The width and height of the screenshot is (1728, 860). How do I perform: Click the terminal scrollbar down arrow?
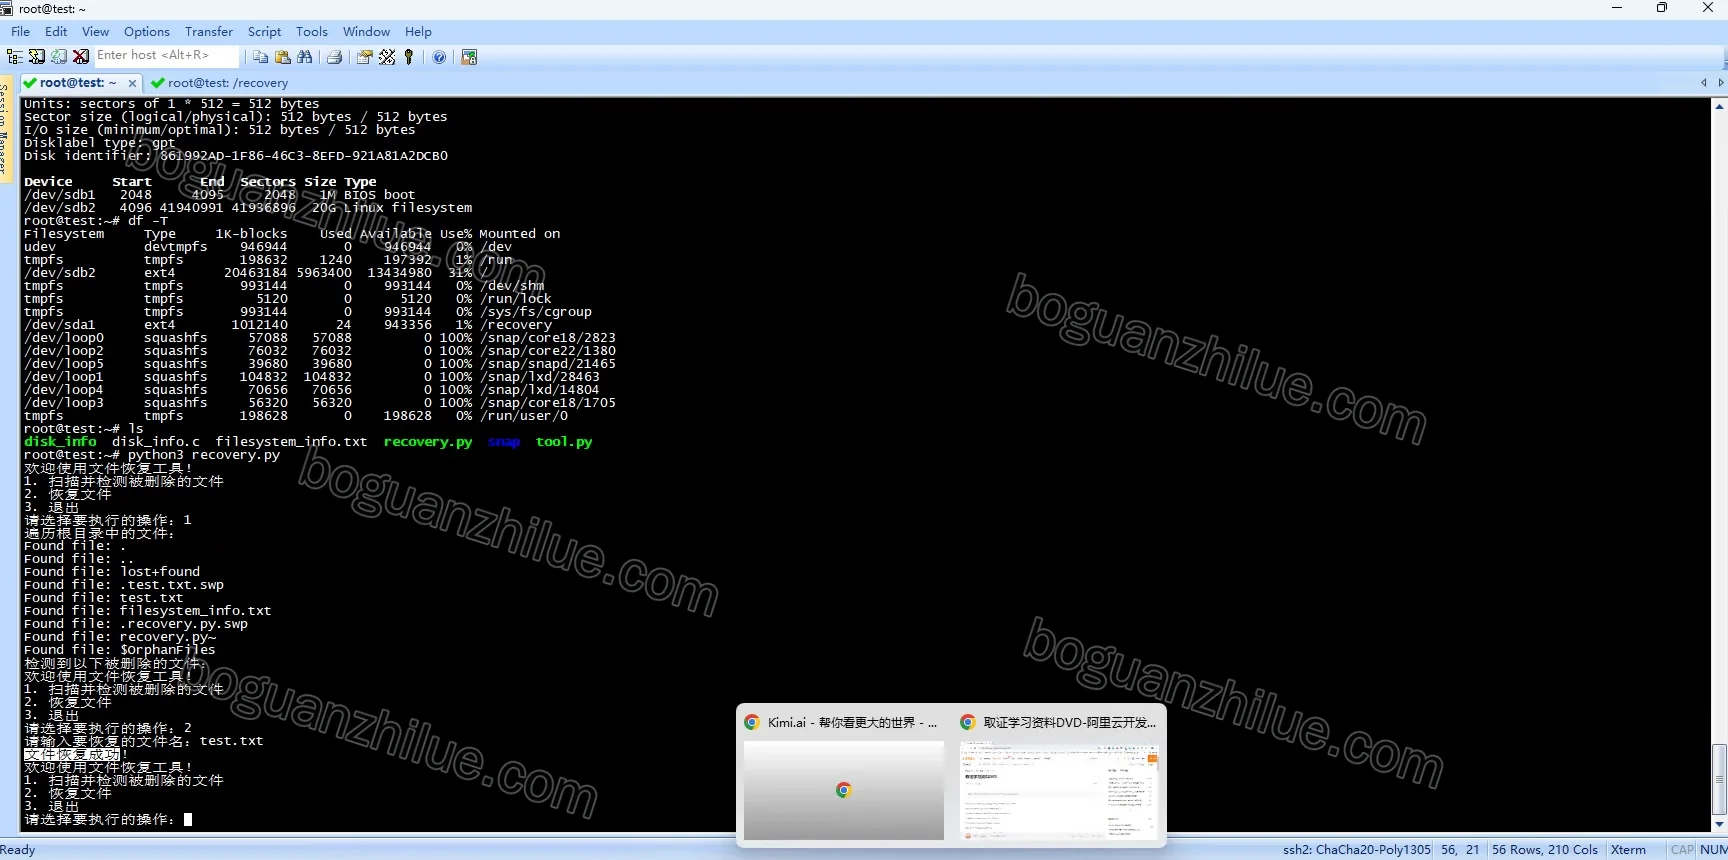[1719, 824]
